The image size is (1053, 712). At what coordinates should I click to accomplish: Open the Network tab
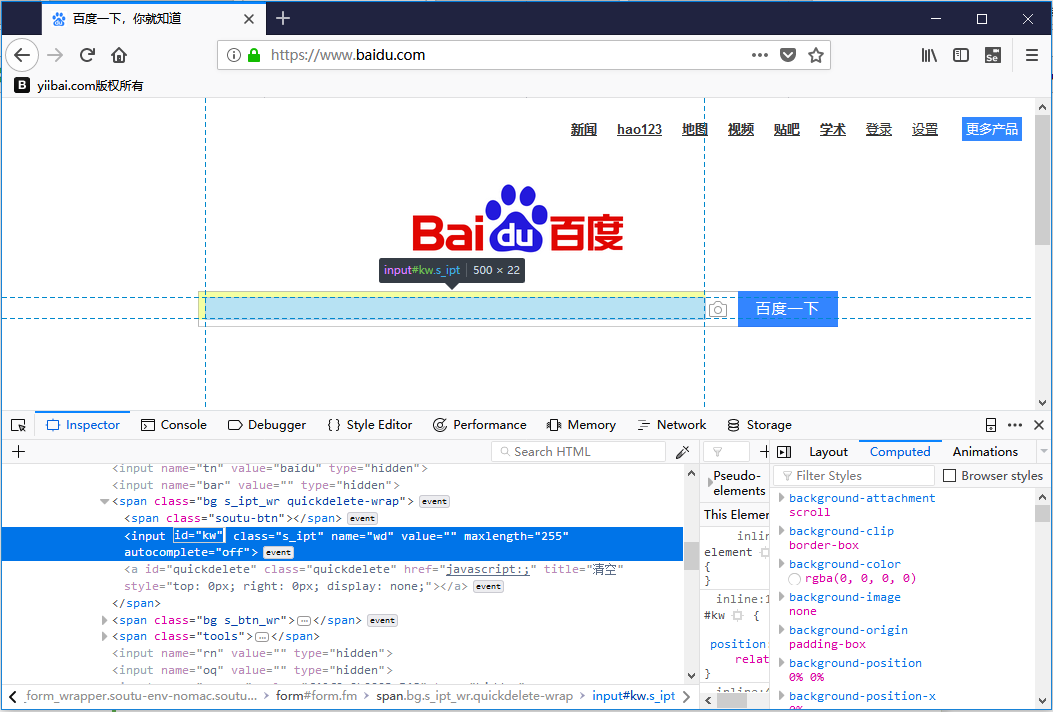pos(671,425)
